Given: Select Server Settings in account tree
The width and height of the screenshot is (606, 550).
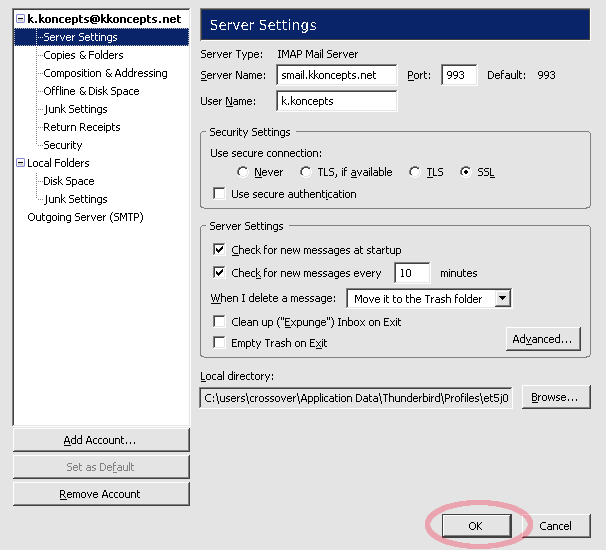Looking at the screenshot, I should 80,37.
